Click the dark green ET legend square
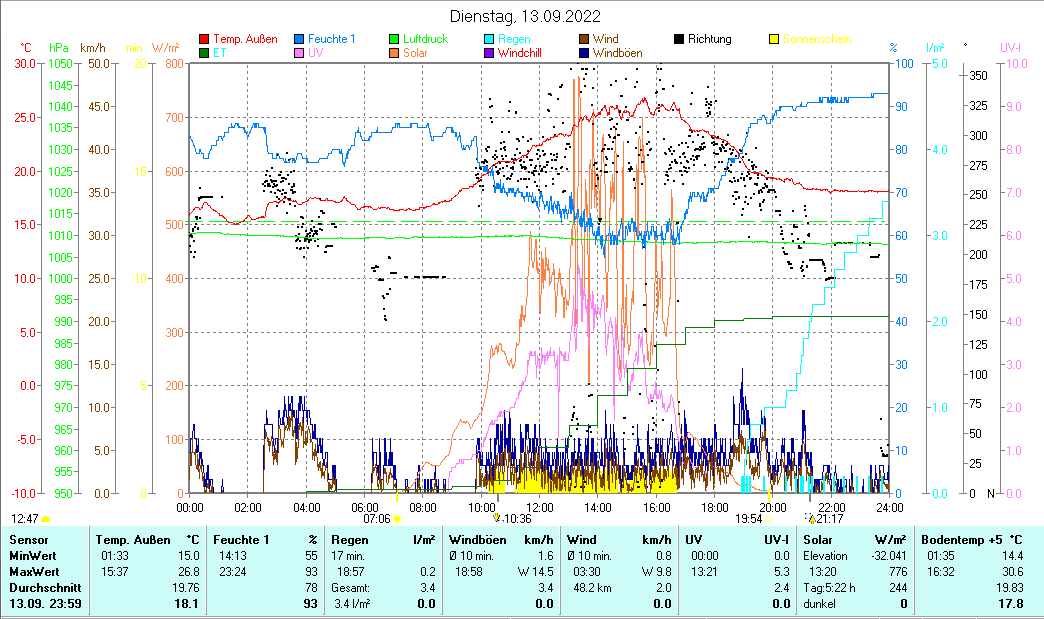 [x=205, y=53]
